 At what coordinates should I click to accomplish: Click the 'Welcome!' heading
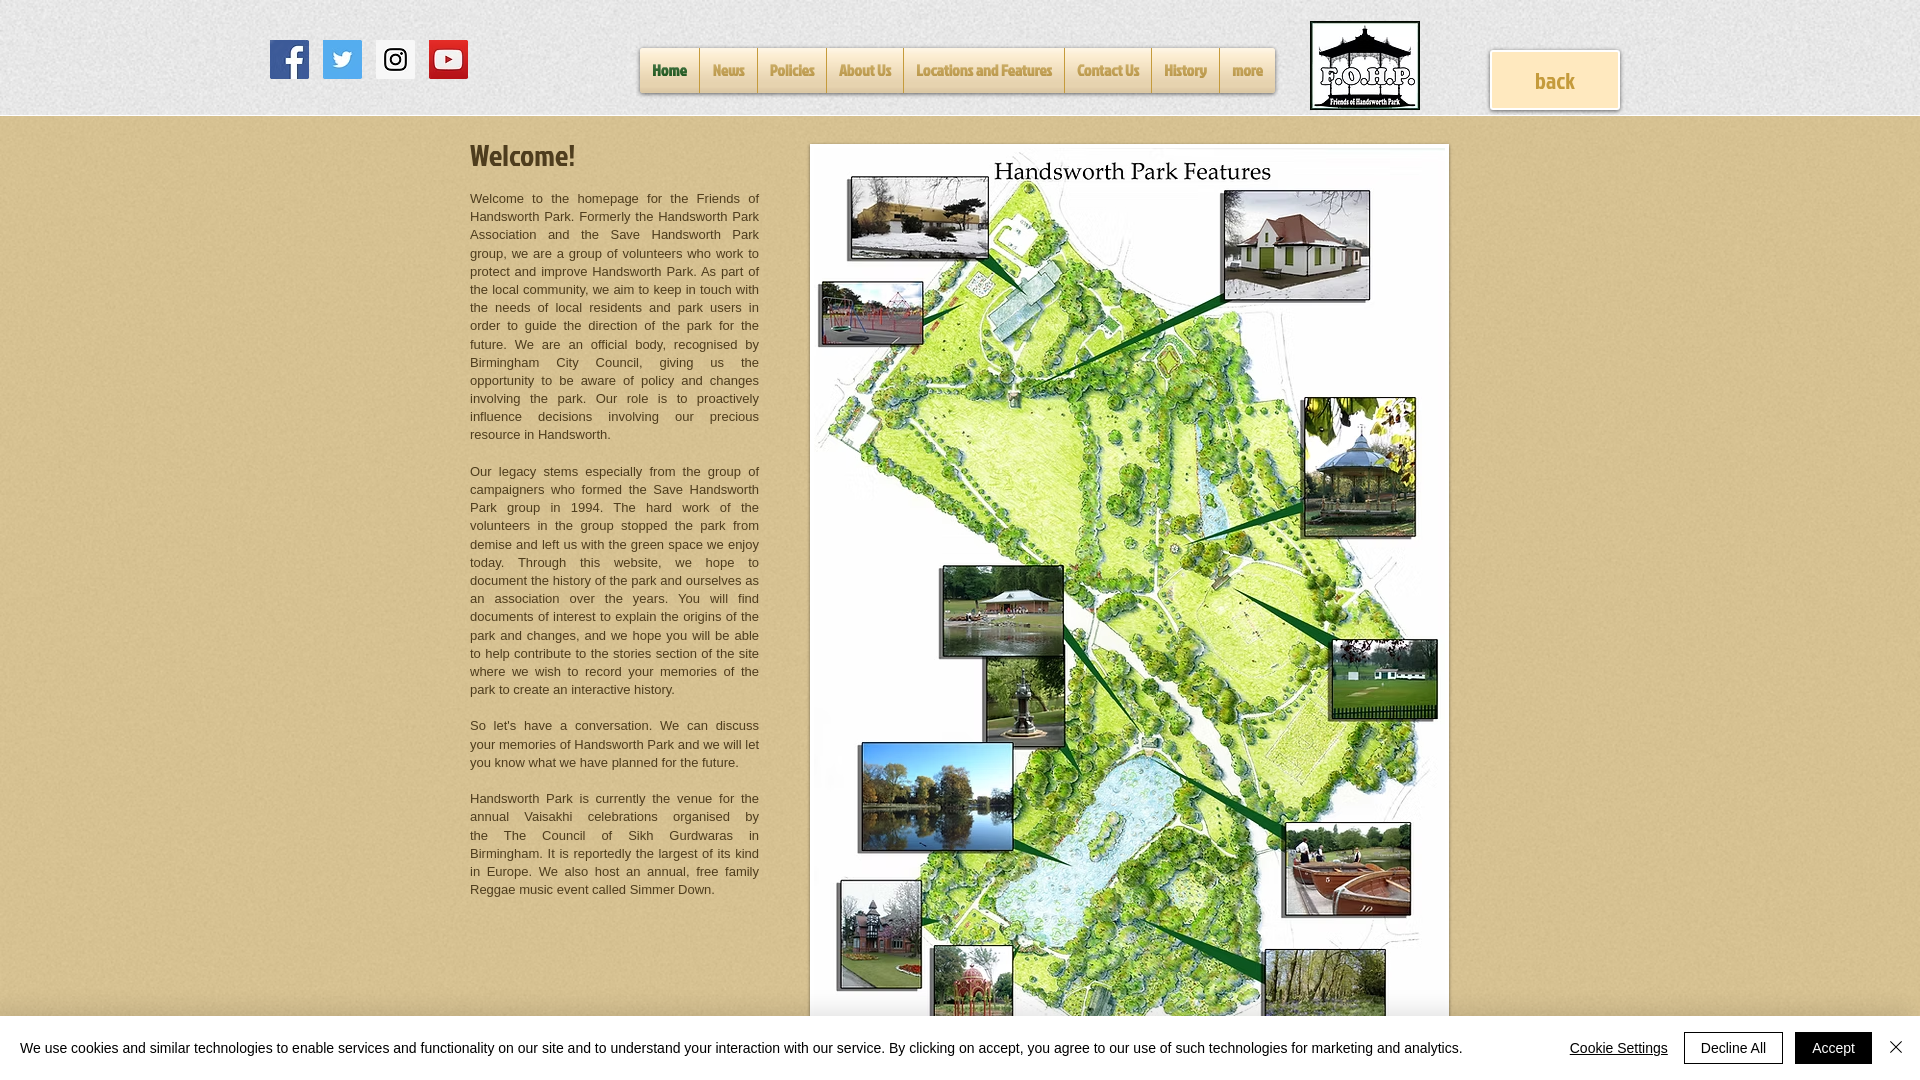(522, 155)
